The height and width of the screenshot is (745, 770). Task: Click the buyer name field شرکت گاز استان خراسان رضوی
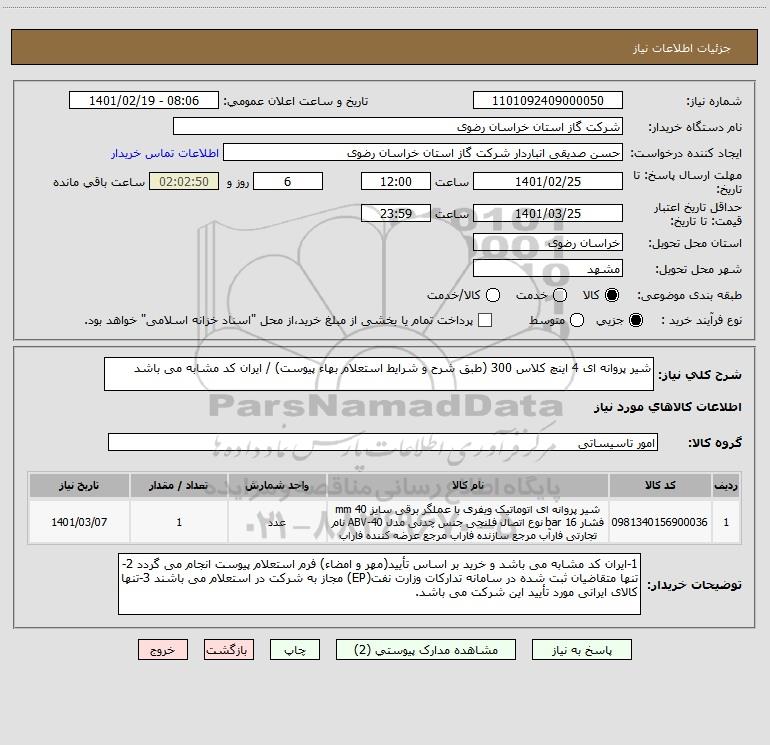[398, 126]
